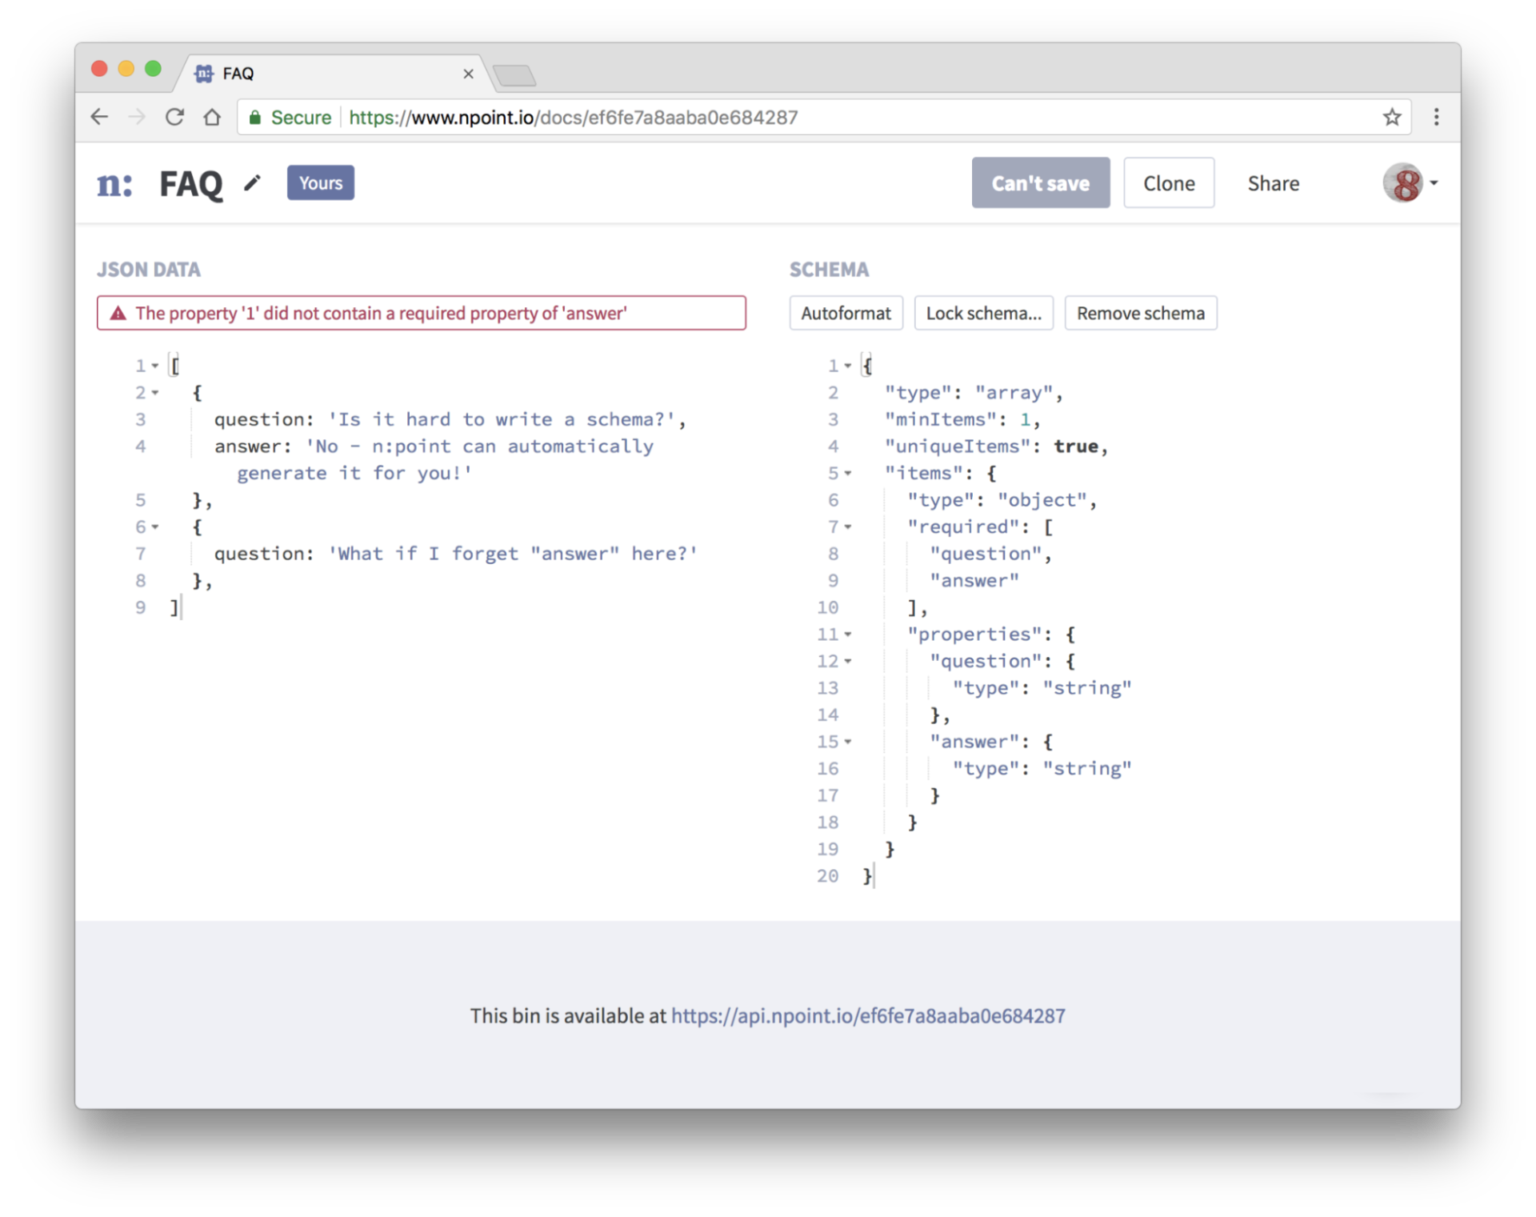Collapse the 'items' block in the schema editor
Screen dimensions: 1536x1217
coord(847,473)
